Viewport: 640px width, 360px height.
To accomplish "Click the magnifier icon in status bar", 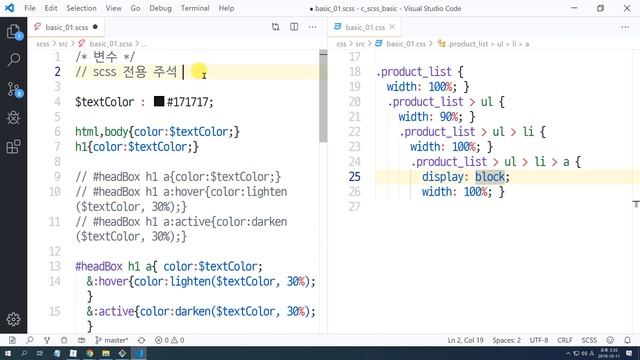I will 30,340.
